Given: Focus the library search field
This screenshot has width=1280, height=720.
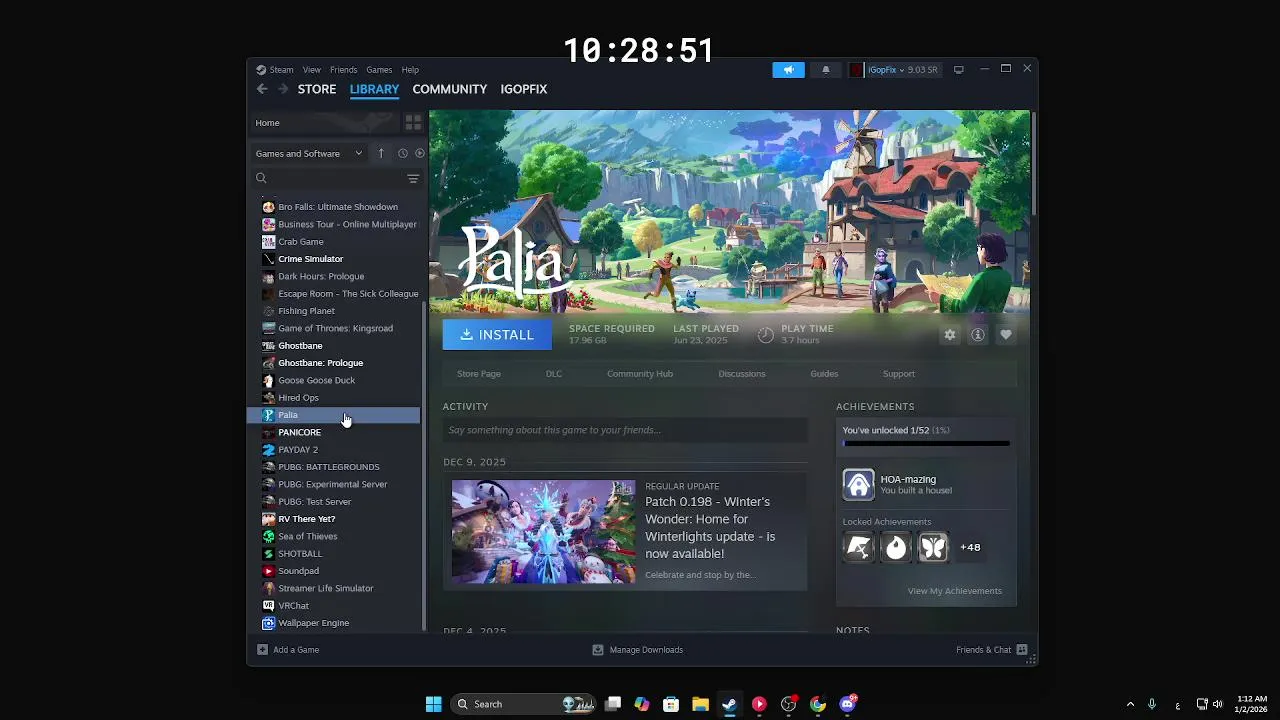Looking at the screenshot, I should tap(330, 178).
